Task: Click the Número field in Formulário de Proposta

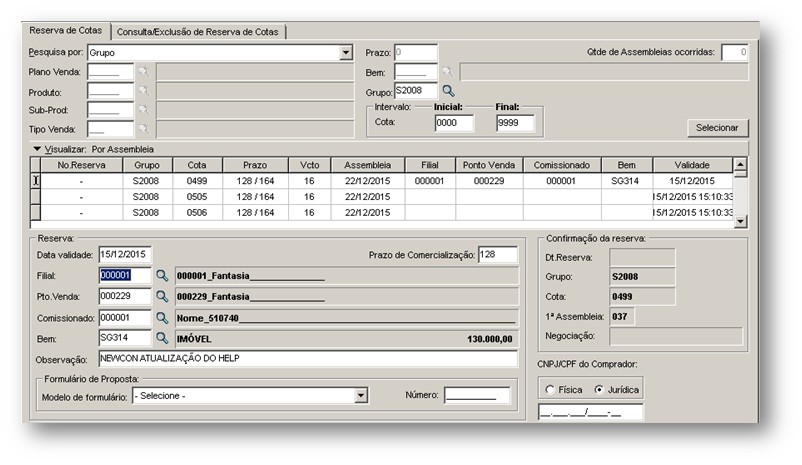Action: point(477,395)
